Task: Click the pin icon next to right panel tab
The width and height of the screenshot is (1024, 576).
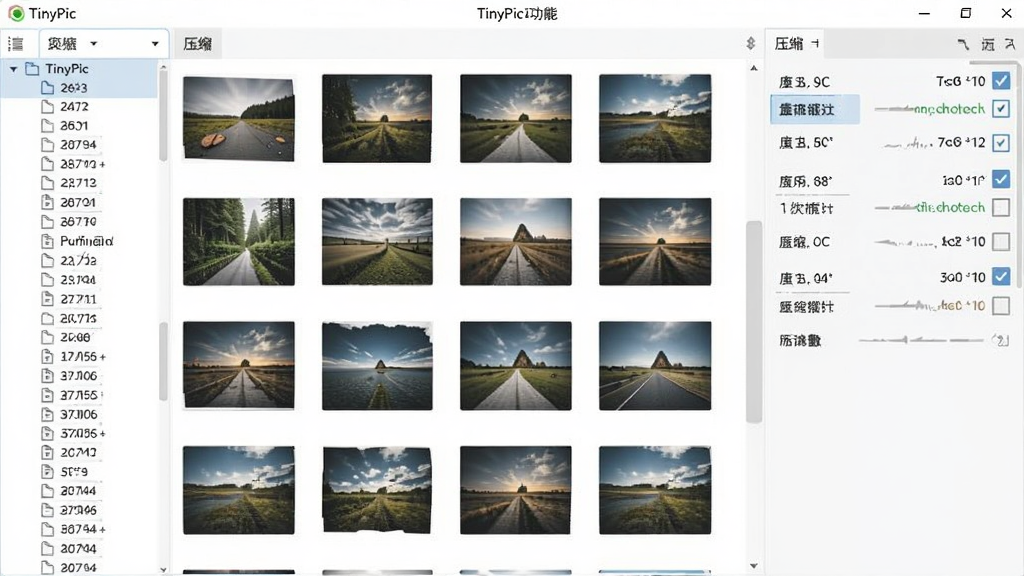Action: click(814, 44)
